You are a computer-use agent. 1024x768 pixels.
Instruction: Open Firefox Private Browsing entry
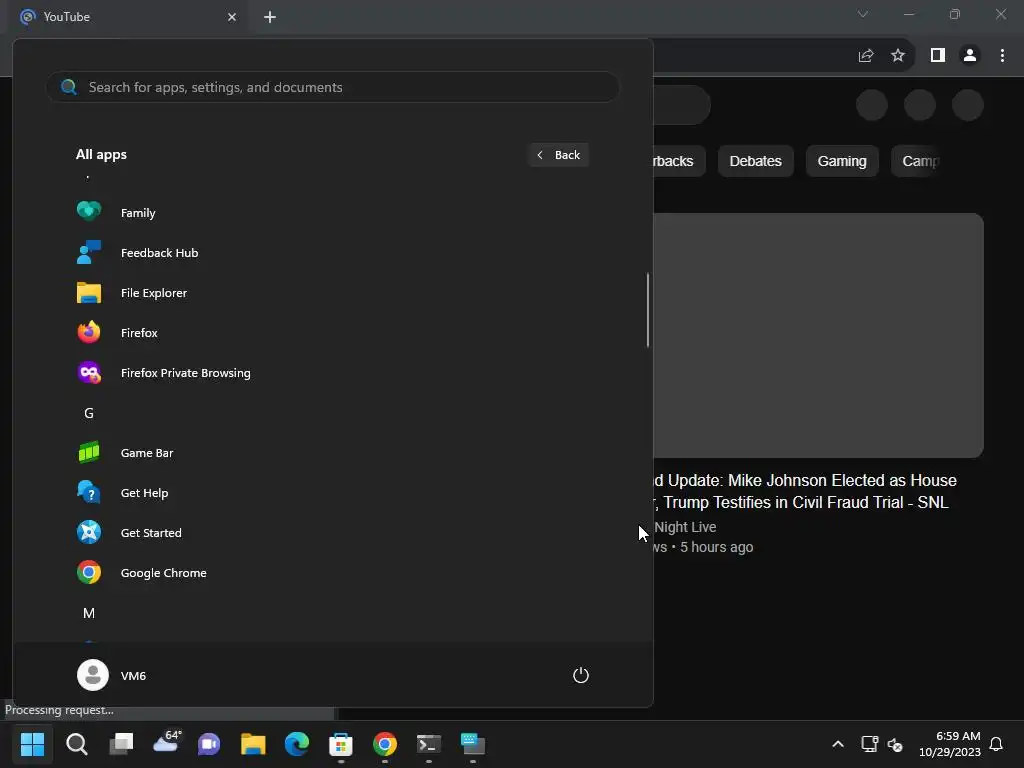pyautogui.click(x=333, y=373)
